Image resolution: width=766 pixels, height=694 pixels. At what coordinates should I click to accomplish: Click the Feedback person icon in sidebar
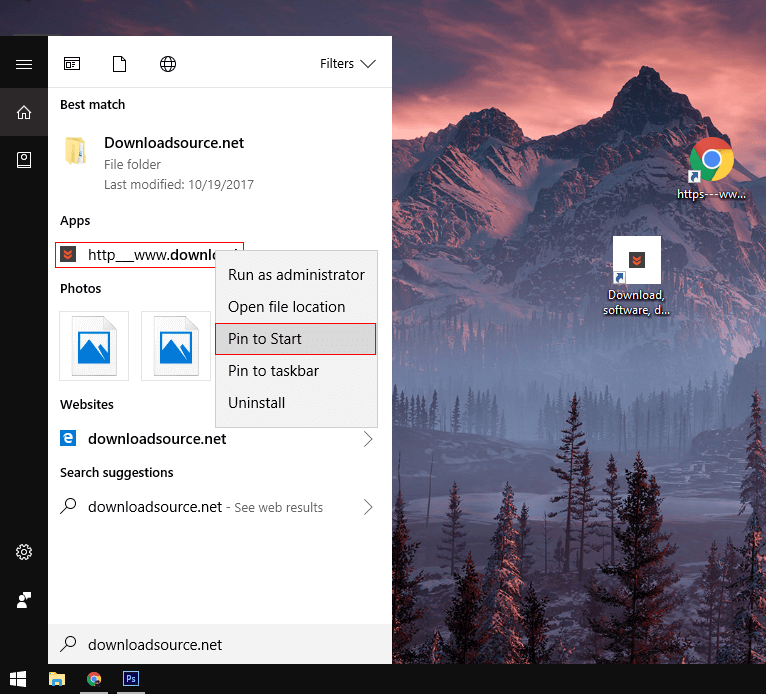click(x=24, y=600)
